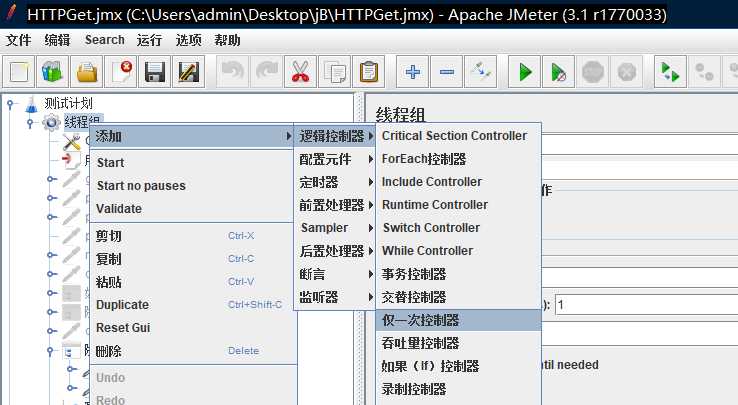Start the test with the green play icon
The width and height of the screenshot is (738, 405).
pyautogui.click(x=525, y=72)
